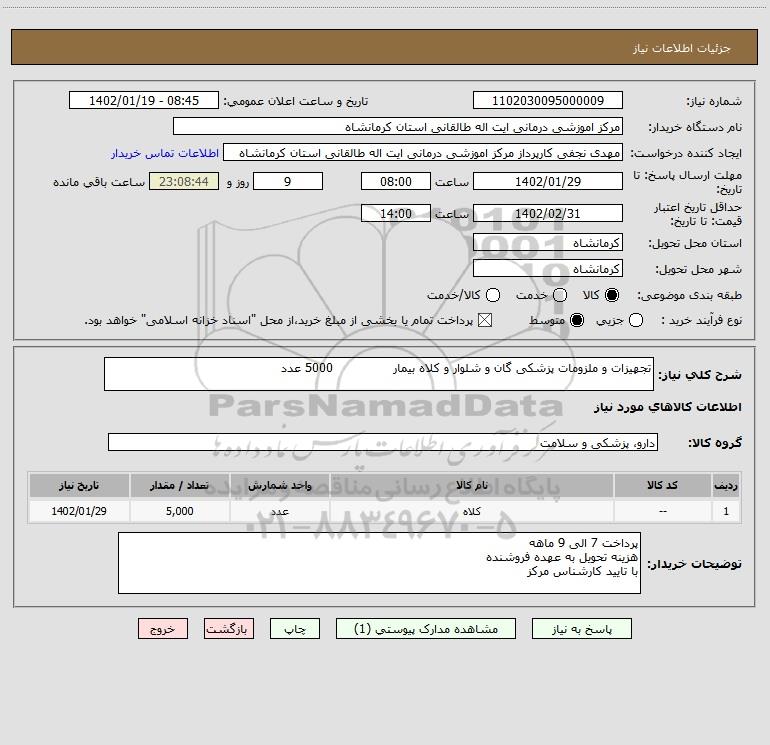Toggle the Islamic treasury bonds payment checkbox

[485, 320]
